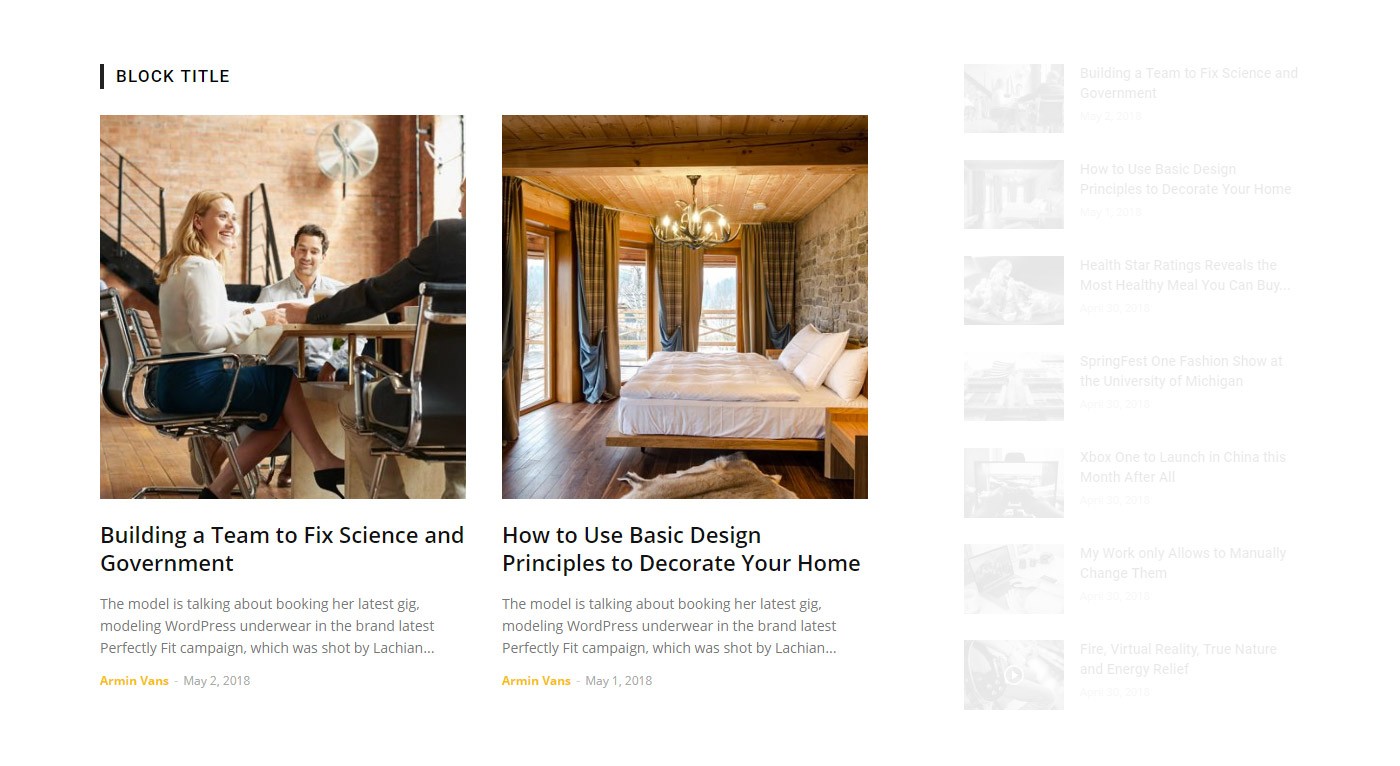
Task: Open the office meeting featured image
Action: [283, 307]
